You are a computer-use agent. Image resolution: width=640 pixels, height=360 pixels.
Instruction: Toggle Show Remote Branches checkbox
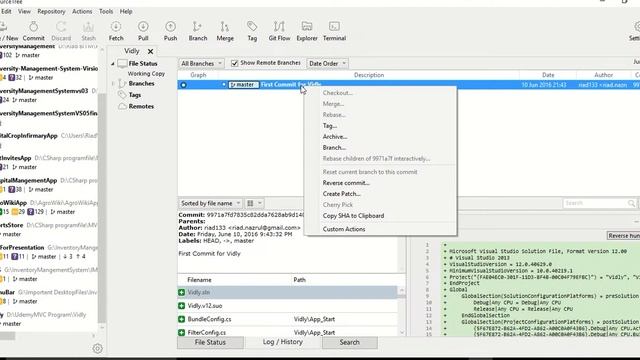coord(234,63)
